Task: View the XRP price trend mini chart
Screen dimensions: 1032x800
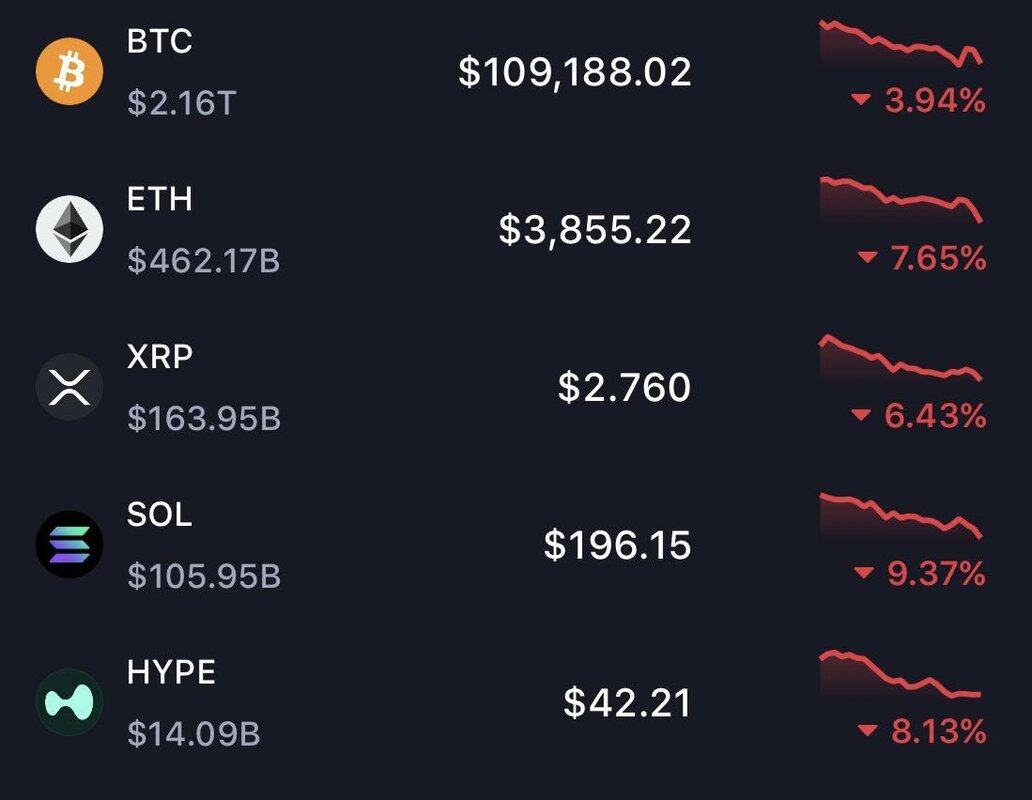Action: (901, 359)
